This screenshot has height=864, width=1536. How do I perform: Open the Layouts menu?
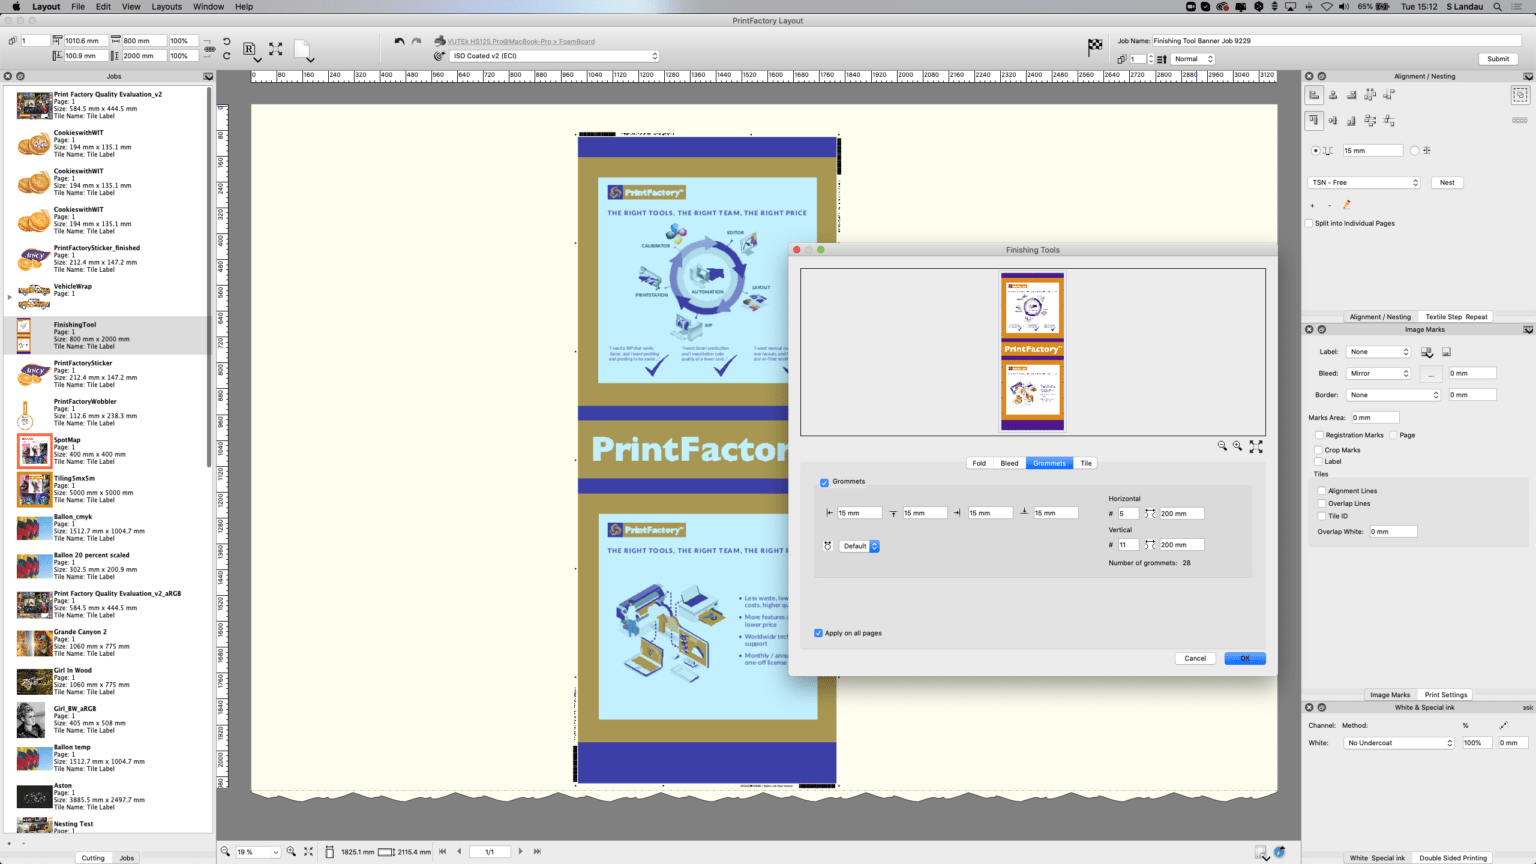click(167, 6)
